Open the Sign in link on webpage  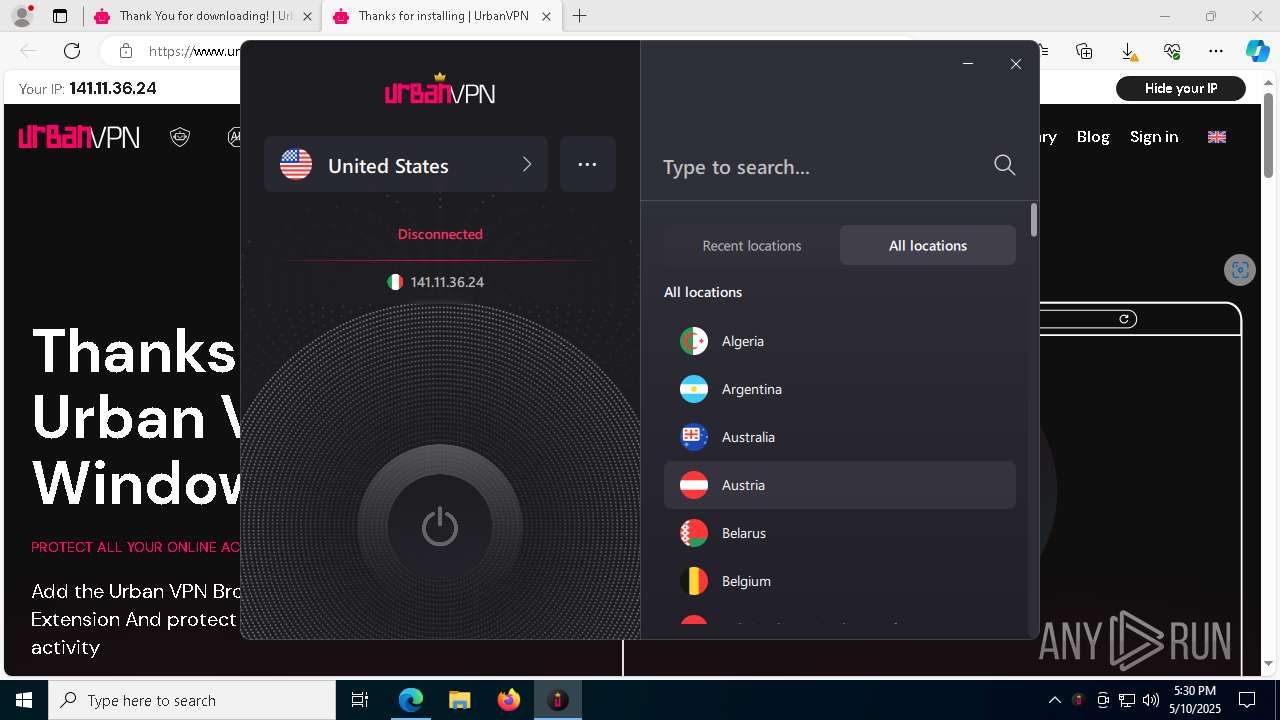(x=1154, y=137)
